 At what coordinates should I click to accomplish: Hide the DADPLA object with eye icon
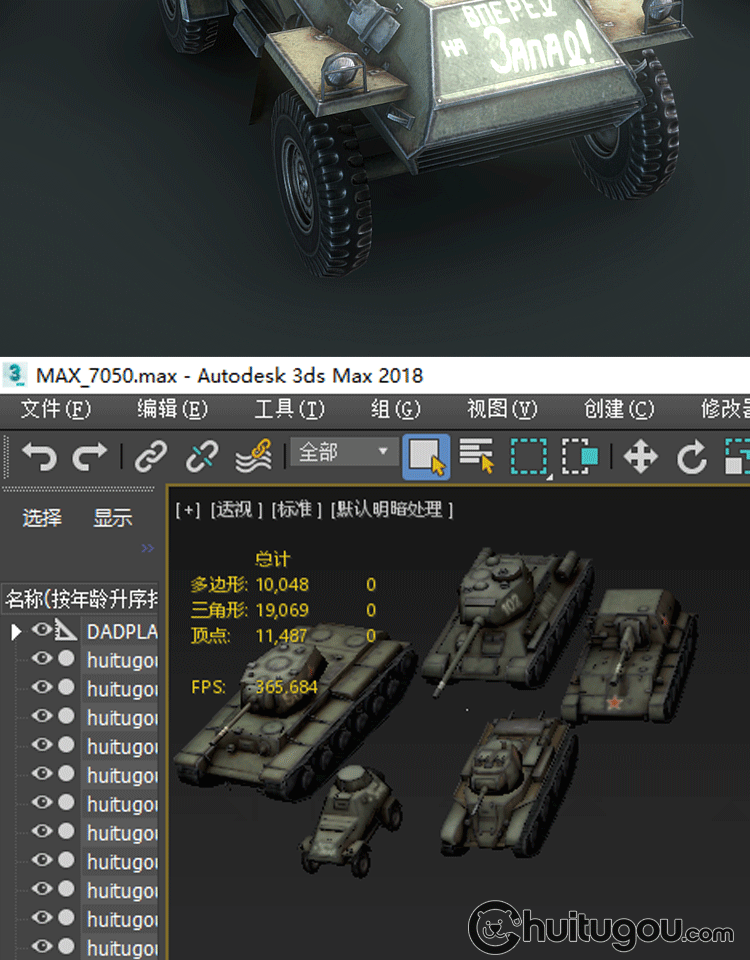point(42,630)
